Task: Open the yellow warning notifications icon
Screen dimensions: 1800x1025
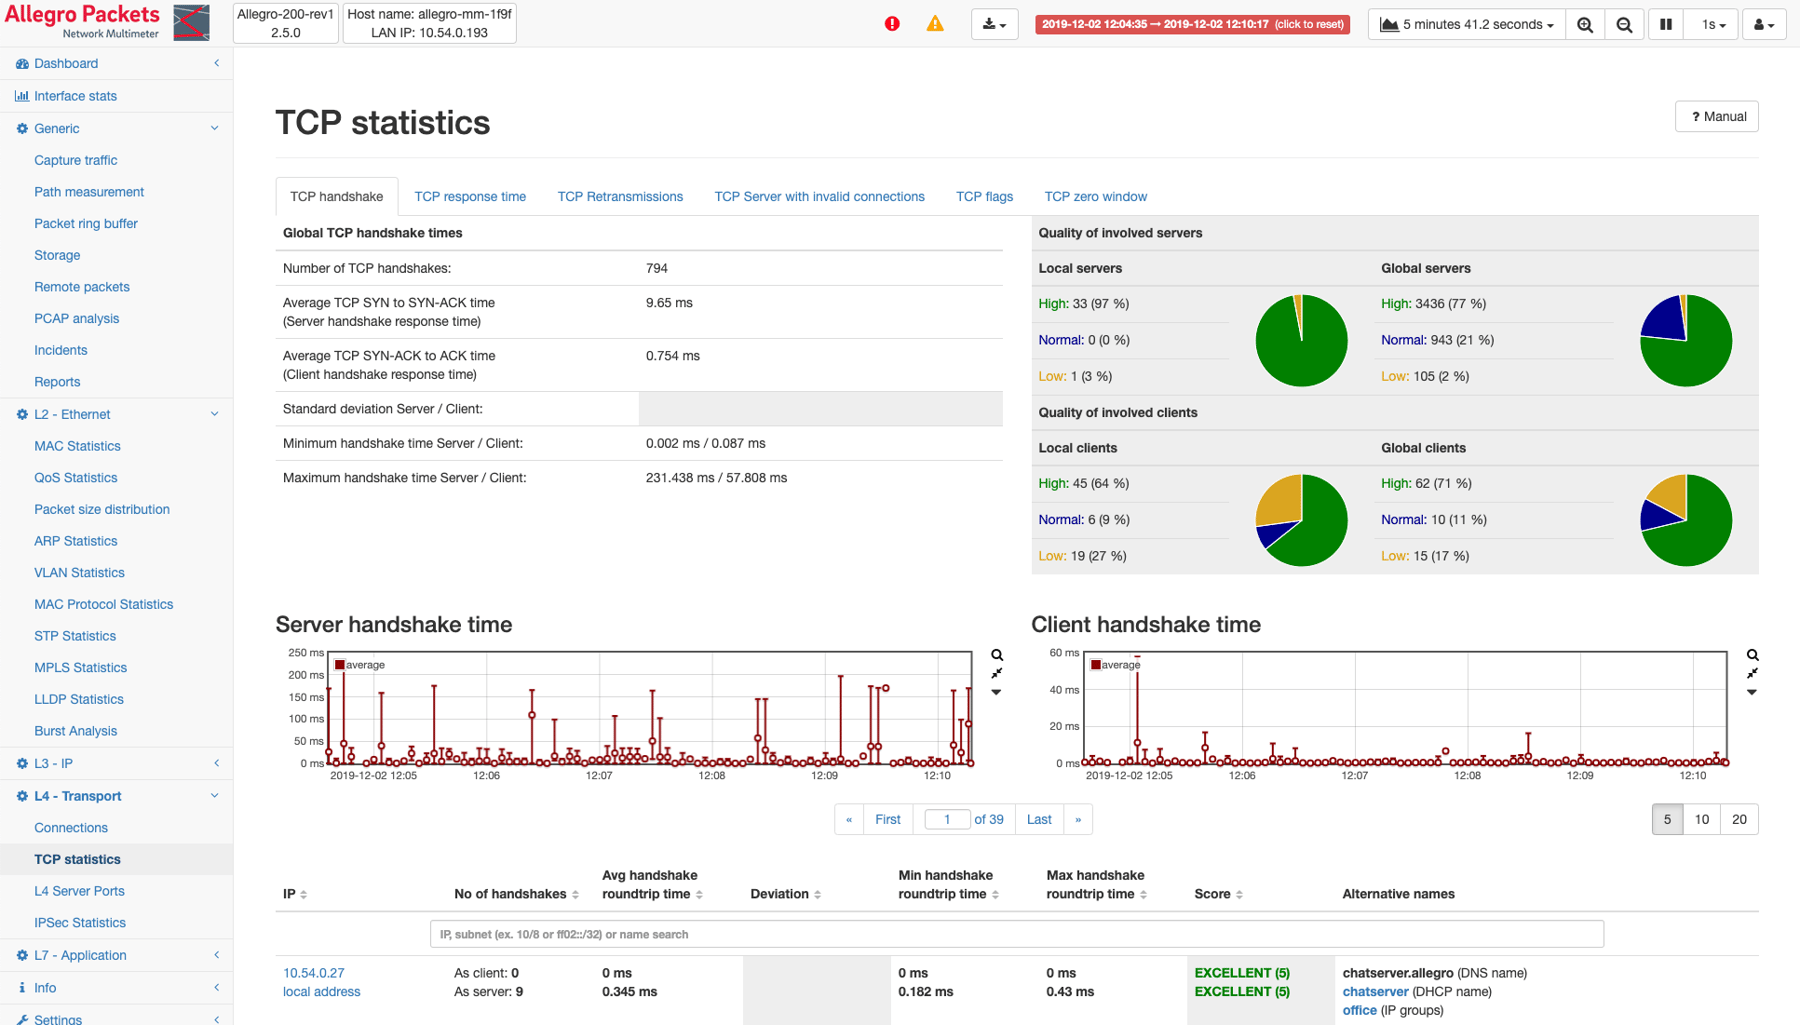Action: point(935,23)
